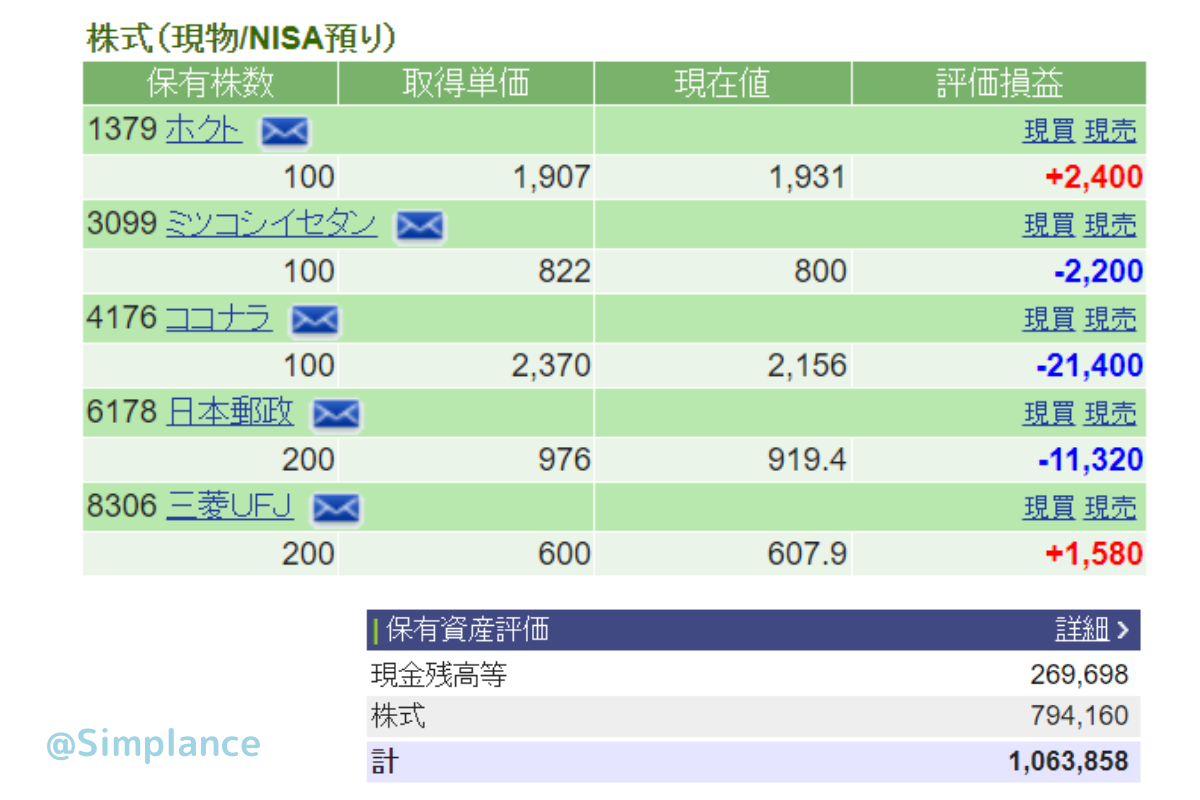The image size is (1200, 800).
Task: Click 現売 for ホクト
Action: (1110, 131)
